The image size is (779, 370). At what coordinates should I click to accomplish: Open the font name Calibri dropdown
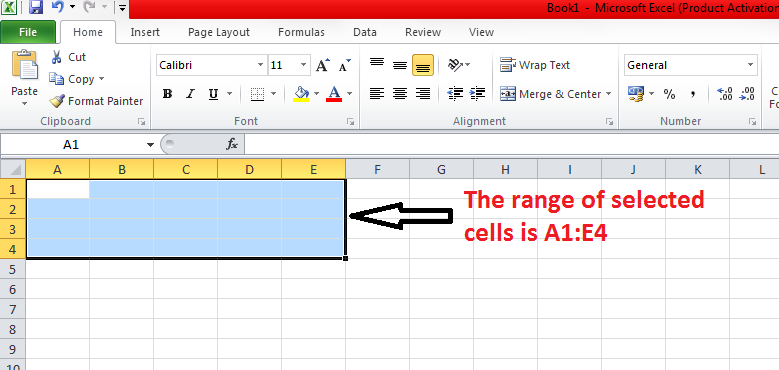point(261,65)
